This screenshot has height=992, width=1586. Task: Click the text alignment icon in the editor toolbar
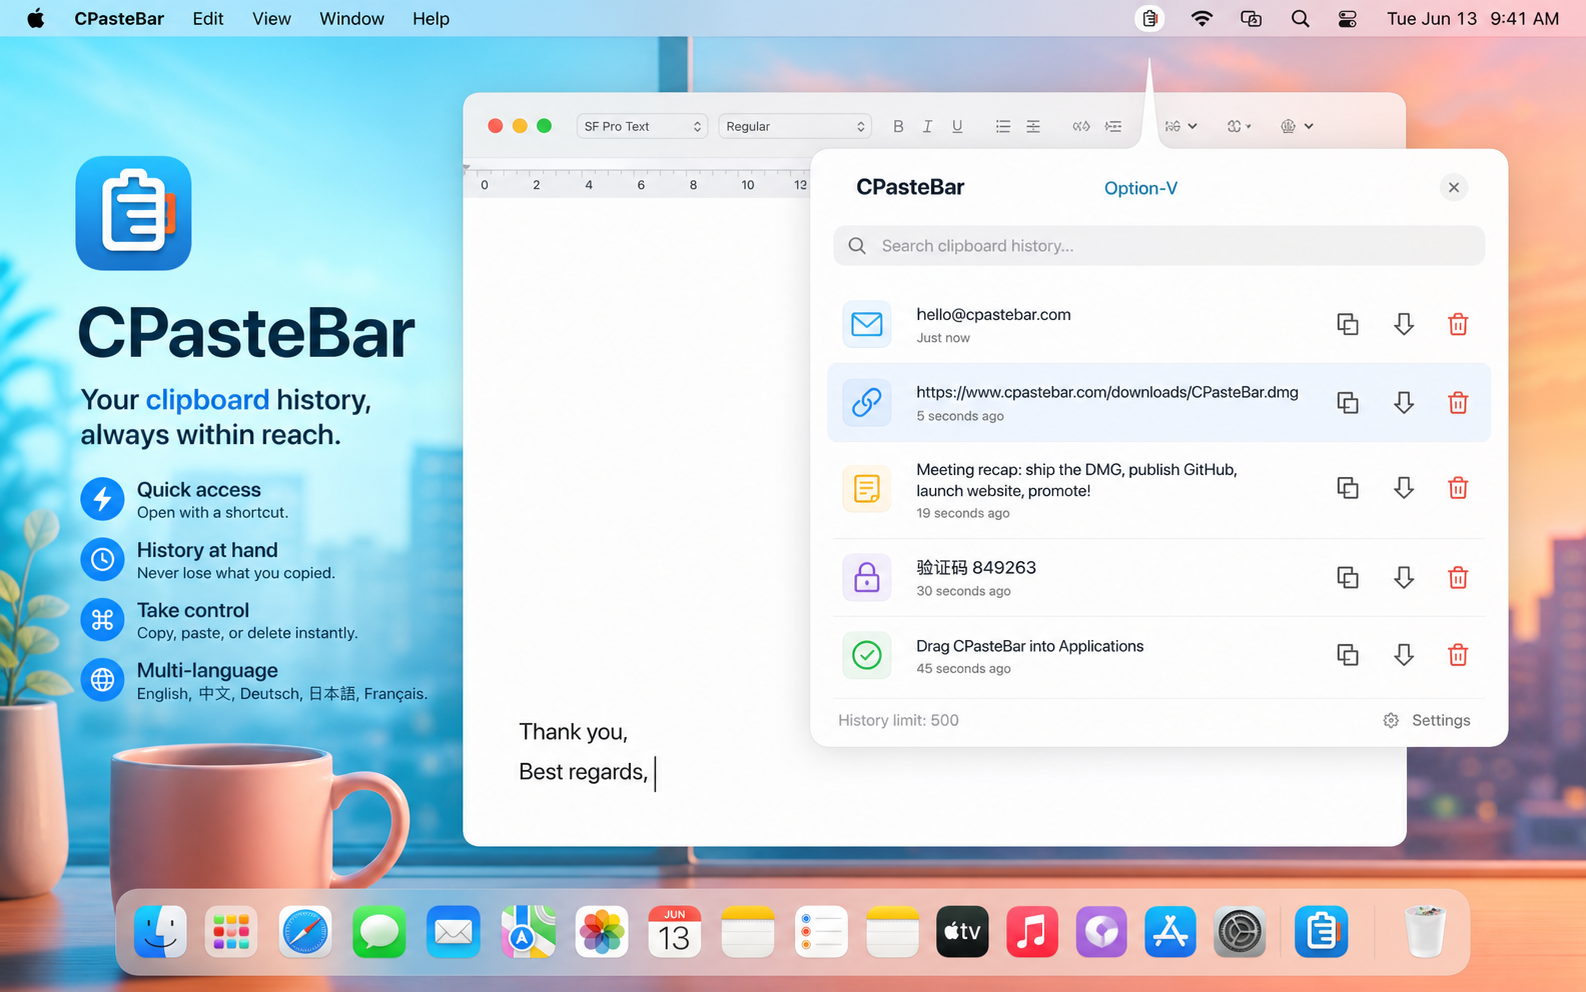pyautogui.click(x=1033, y=126)
